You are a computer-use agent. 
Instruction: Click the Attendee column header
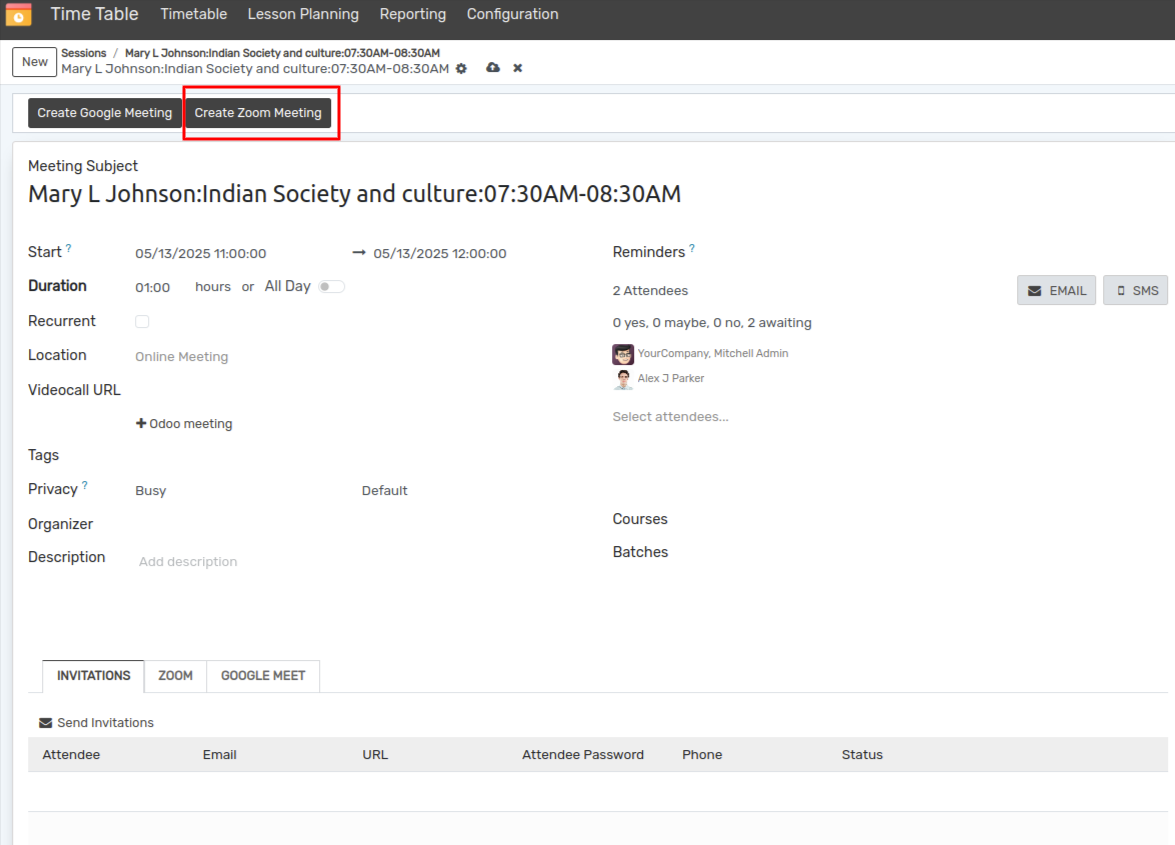tap(71, 755)
